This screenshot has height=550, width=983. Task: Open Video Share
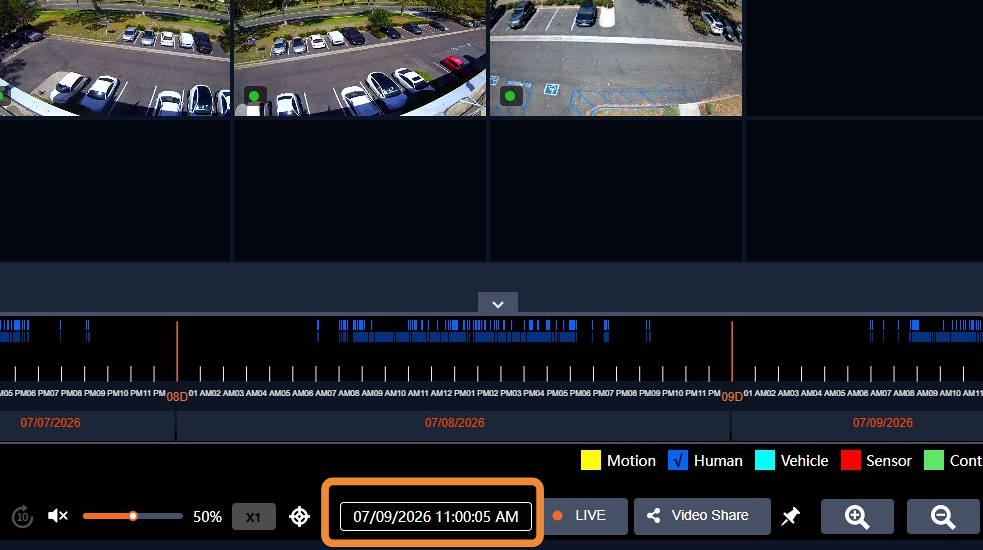pos(702,516)
